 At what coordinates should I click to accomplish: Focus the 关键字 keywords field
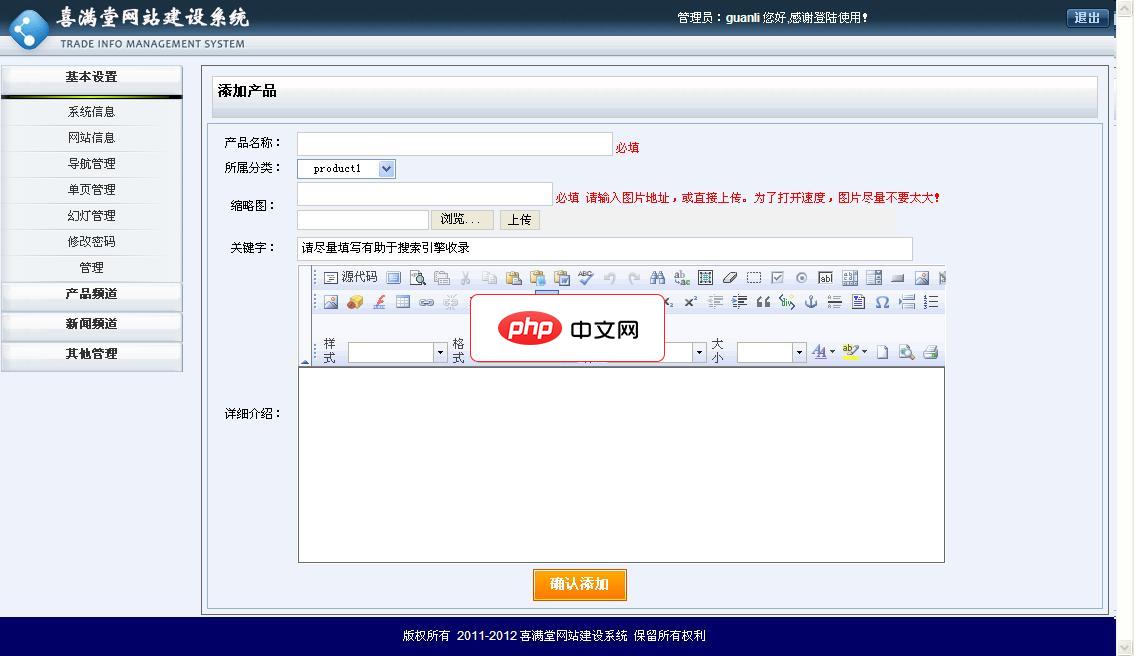pos(604,248)
